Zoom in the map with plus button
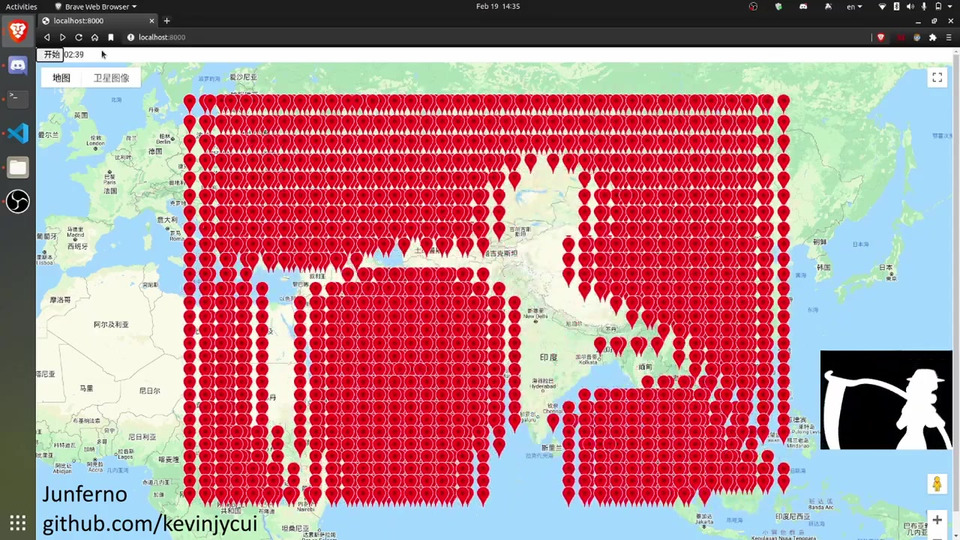 [x=937, y=520]
